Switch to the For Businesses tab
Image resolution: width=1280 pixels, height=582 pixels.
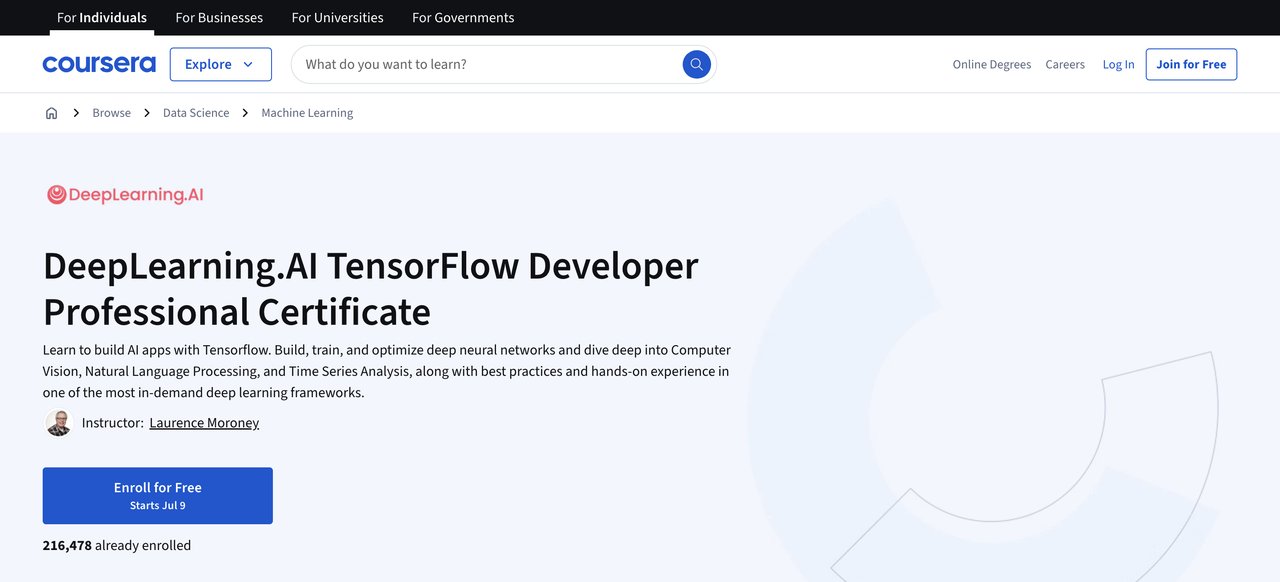pos(219,17)
